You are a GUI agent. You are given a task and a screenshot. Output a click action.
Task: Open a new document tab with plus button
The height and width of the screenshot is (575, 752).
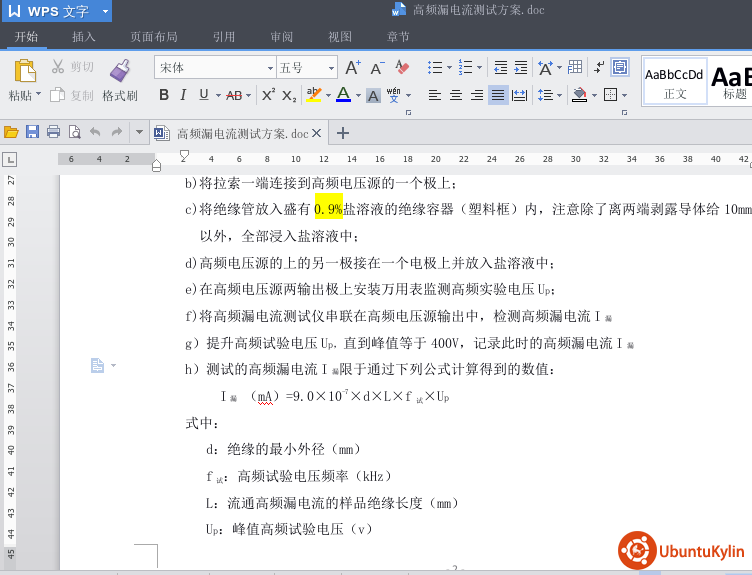(x=343, y=133)
